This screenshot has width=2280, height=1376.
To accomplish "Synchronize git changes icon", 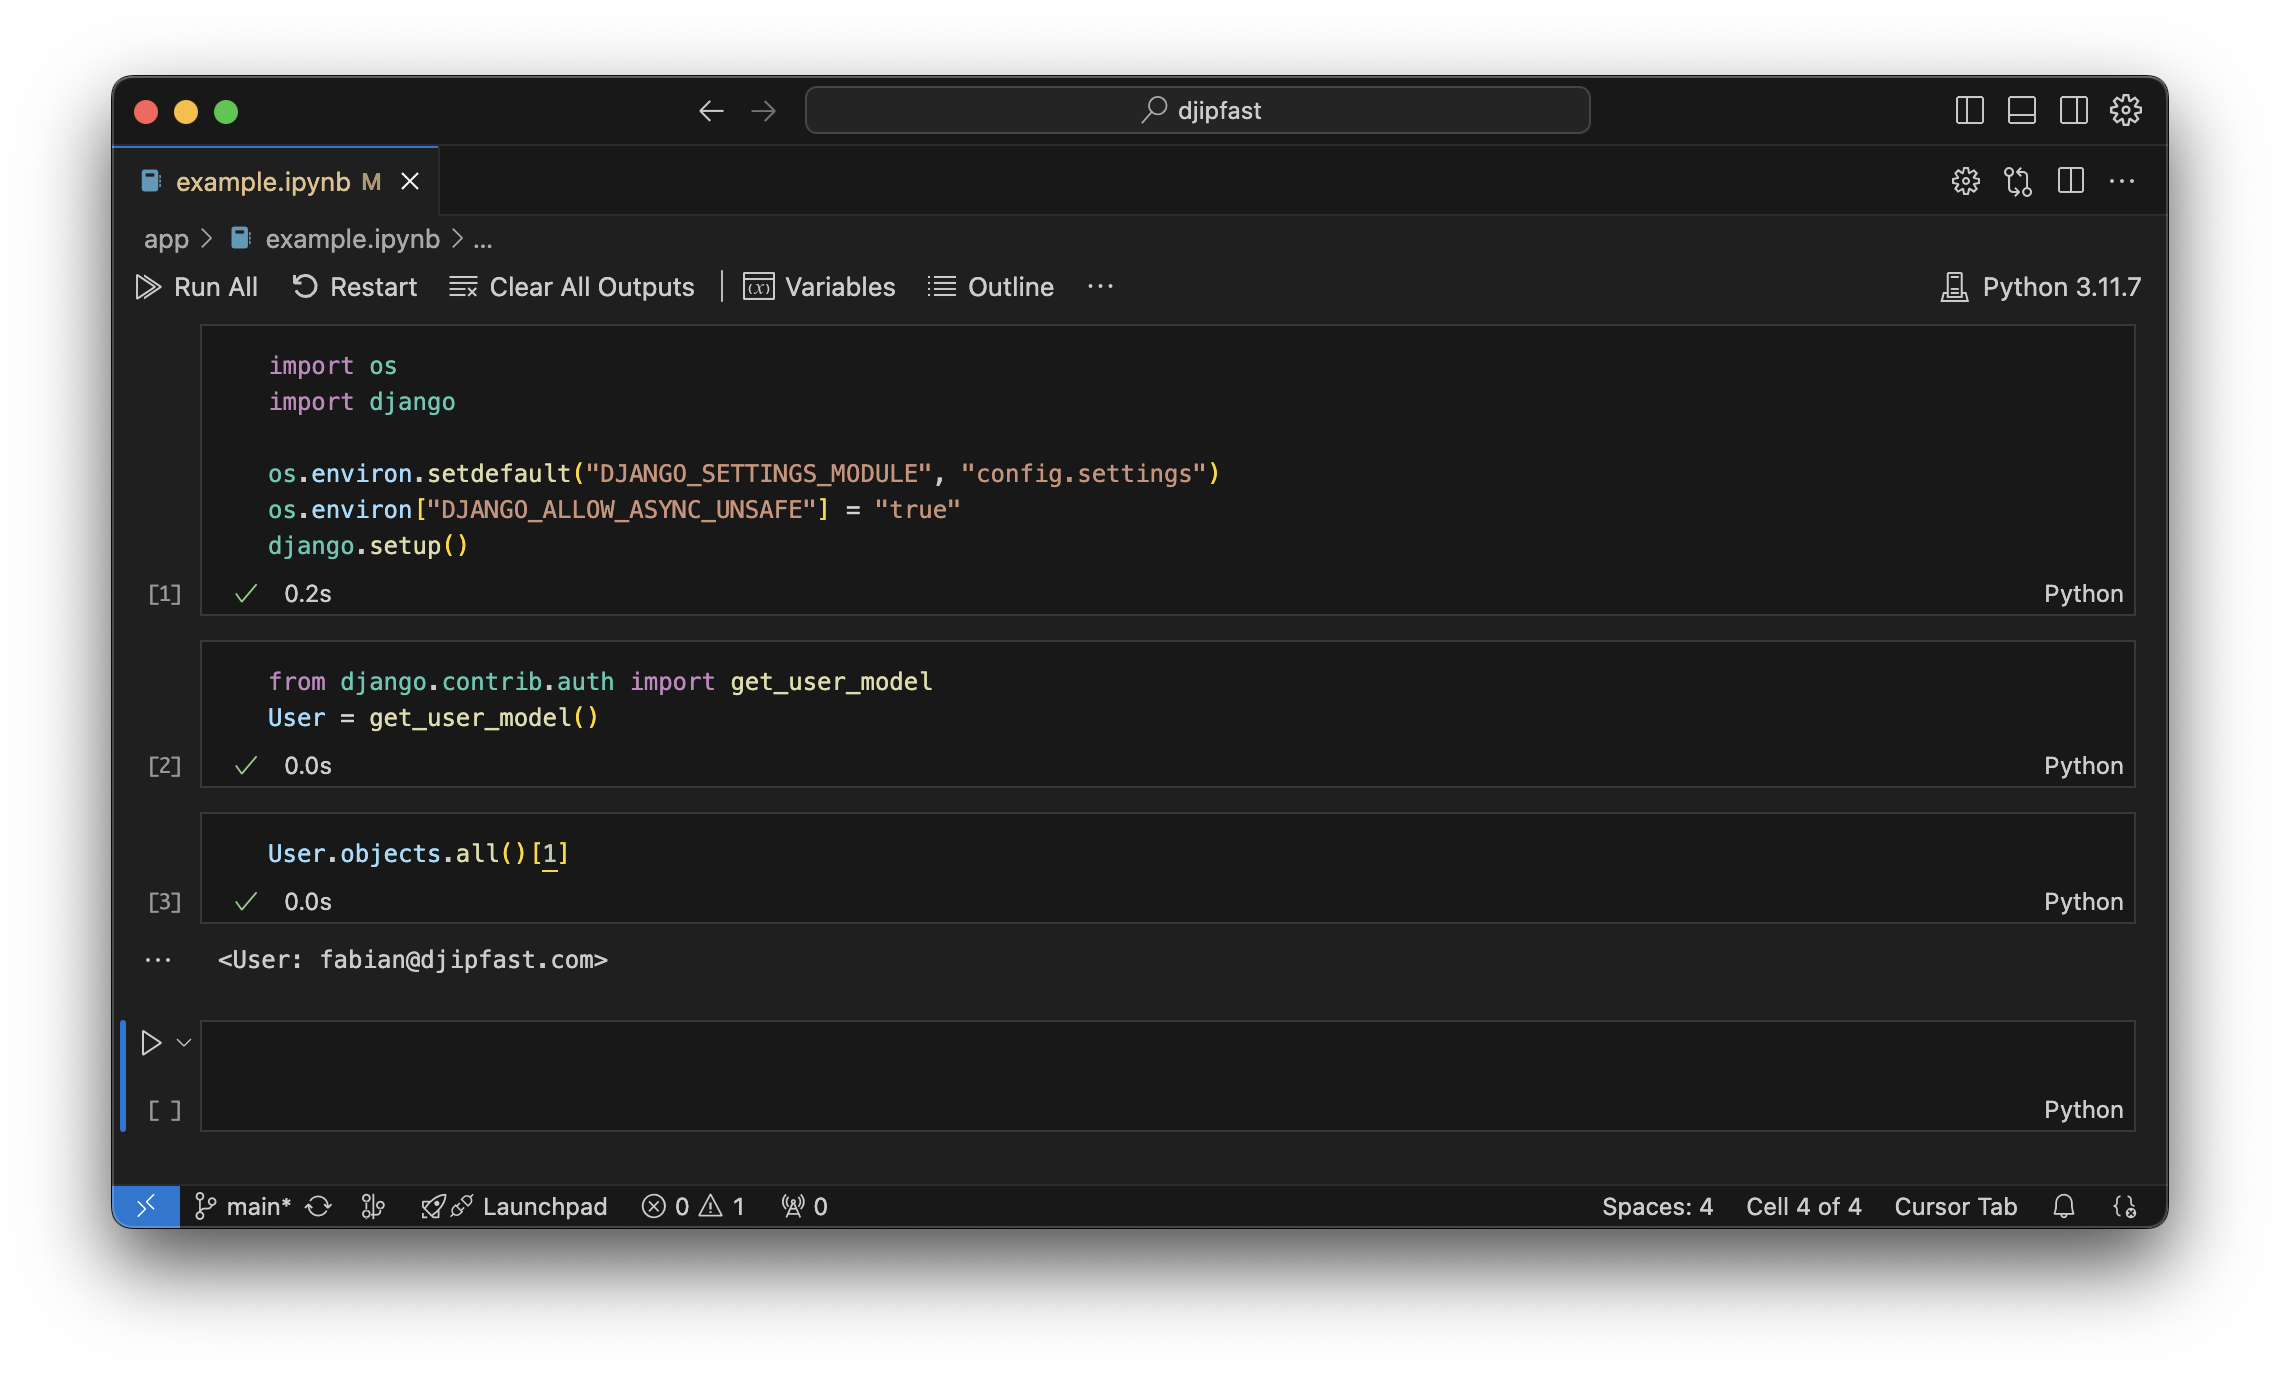I will (319, 1207).
